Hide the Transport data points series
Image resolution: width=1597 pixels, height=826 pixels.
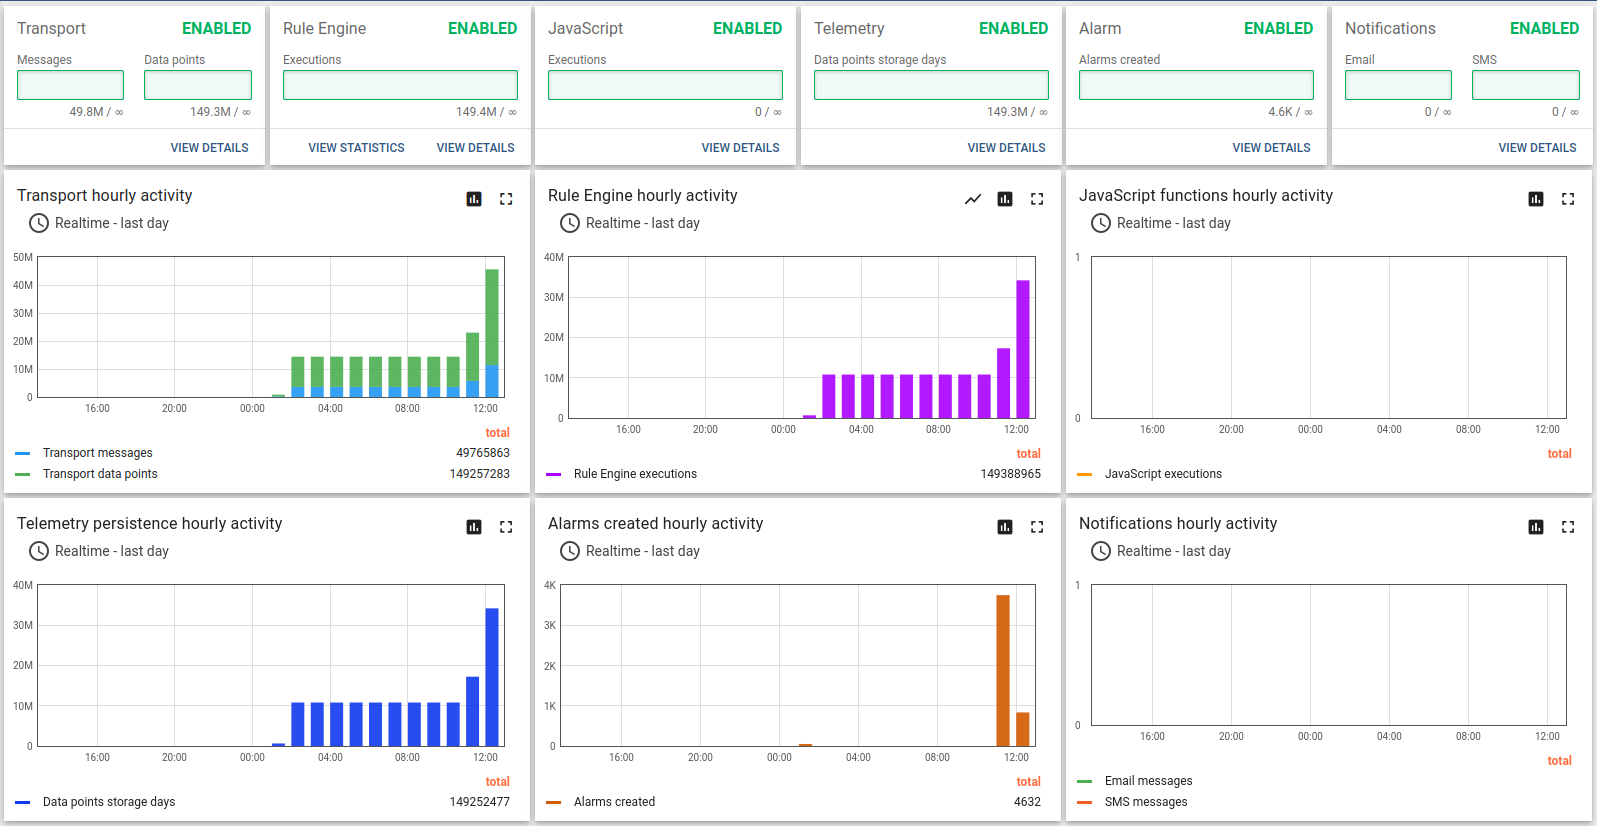[x=99, y=474]
